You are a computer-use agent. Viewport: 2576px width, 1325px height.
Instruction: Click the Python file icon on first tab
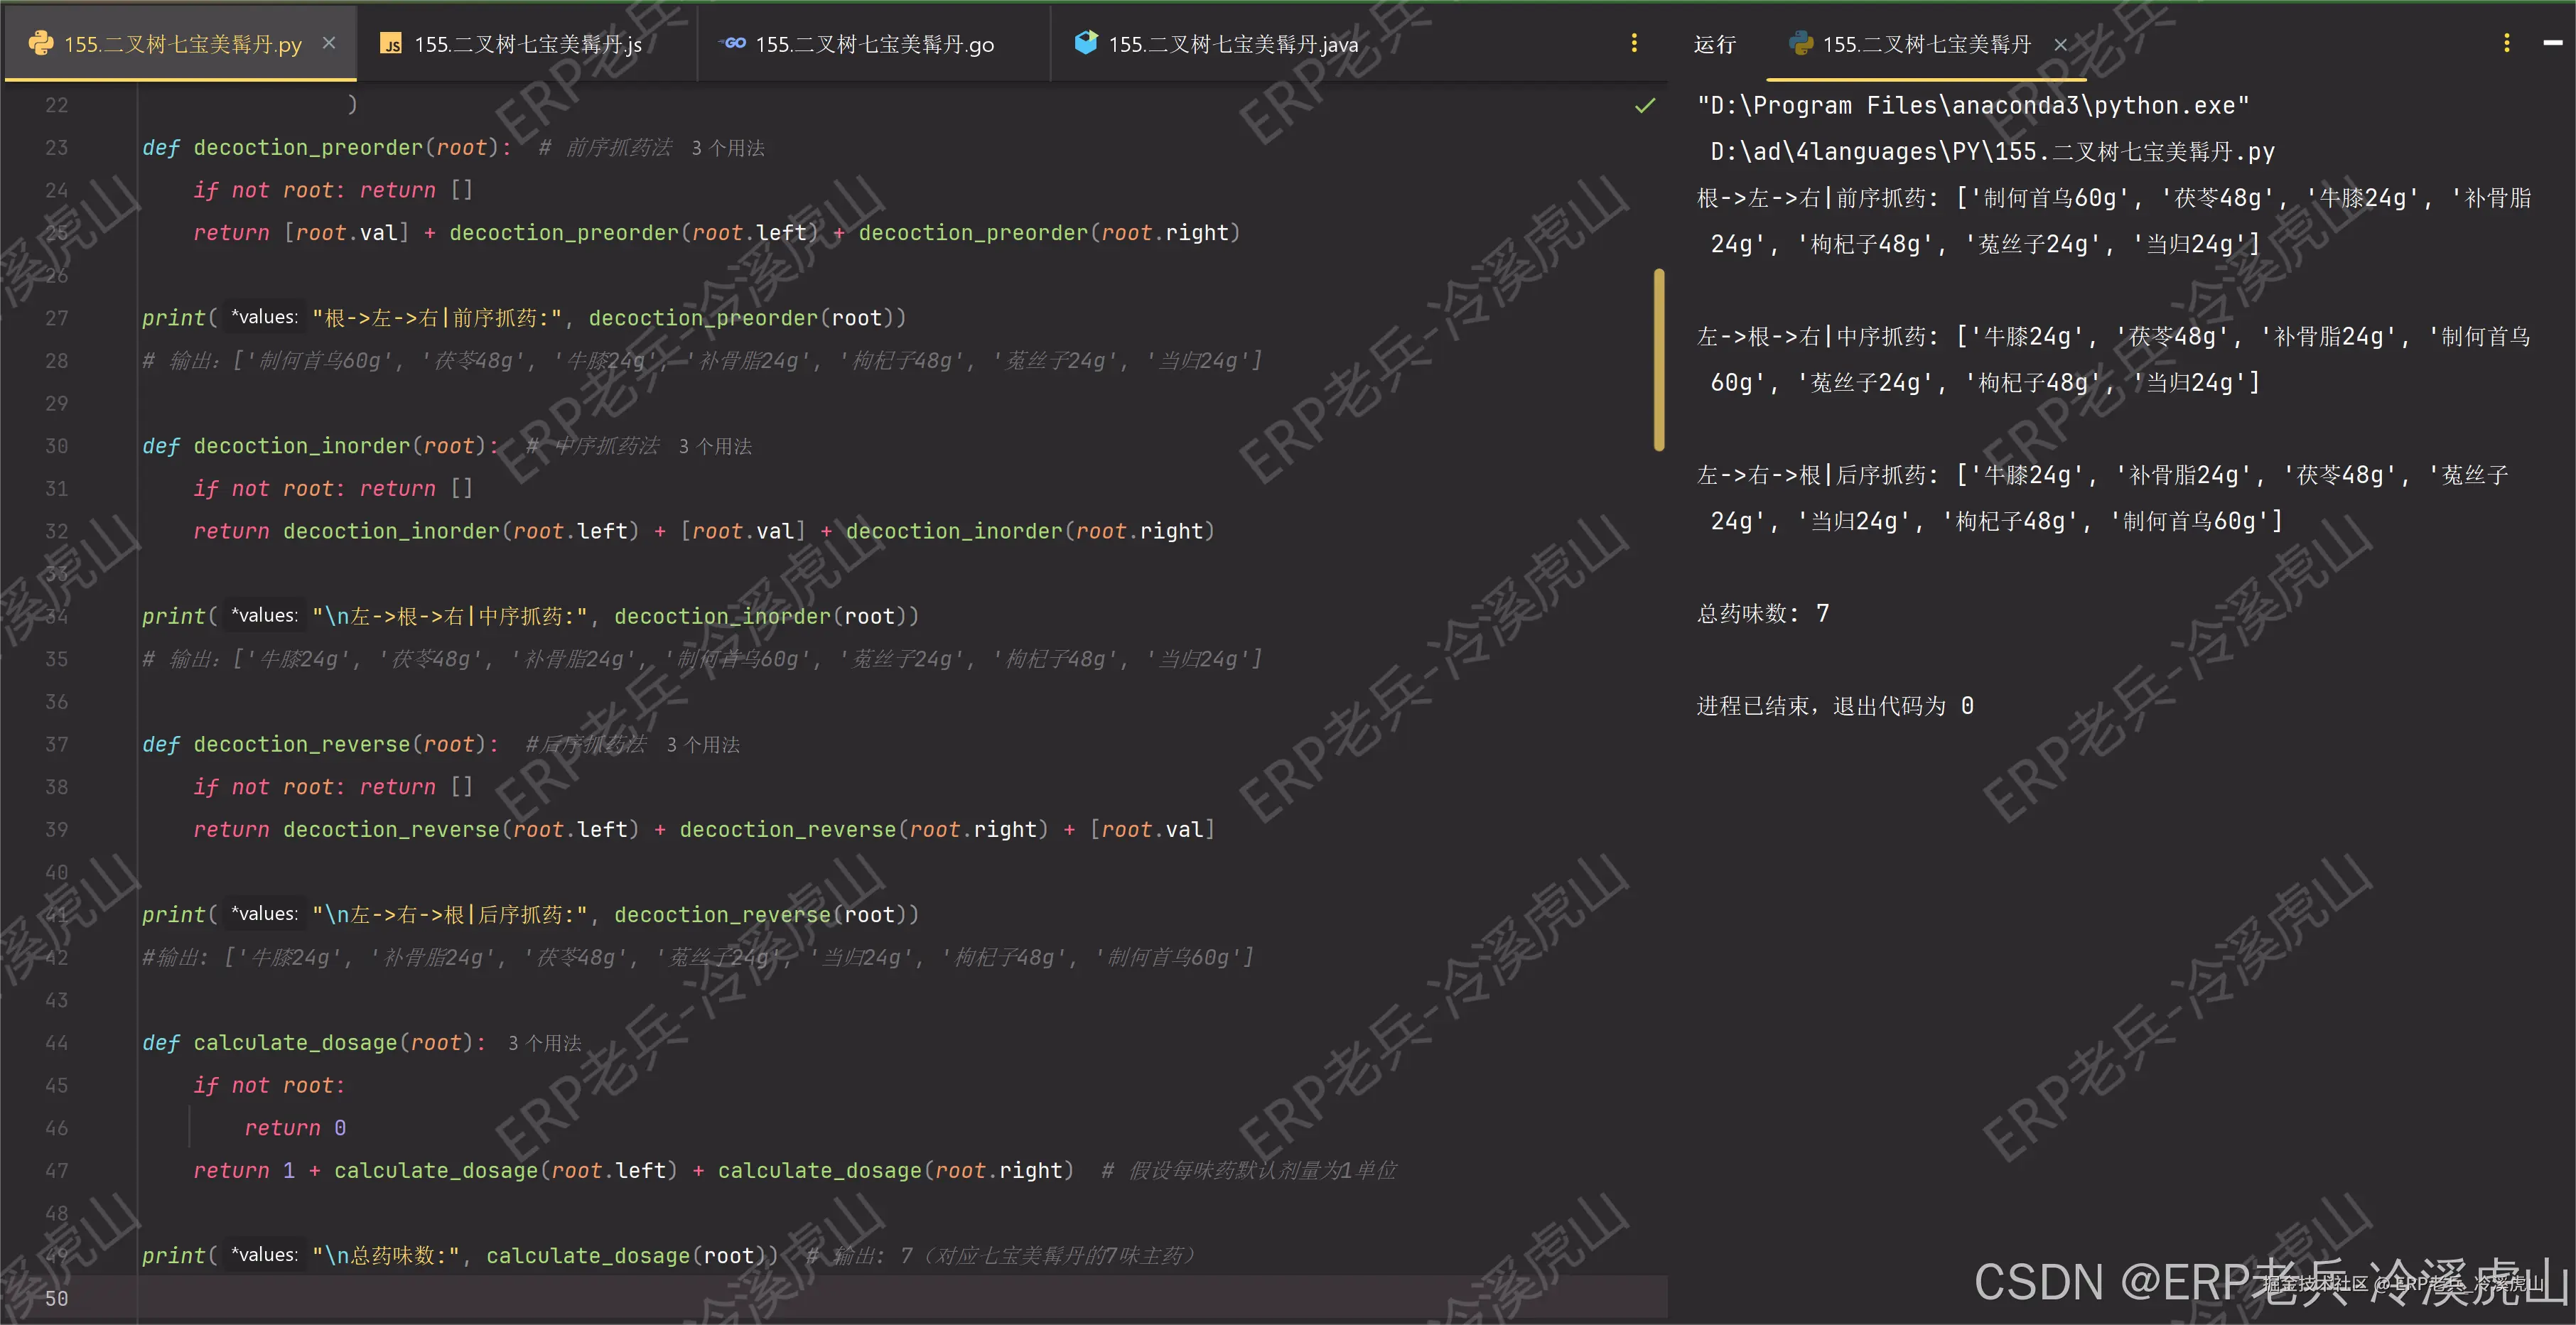point(40,43)
